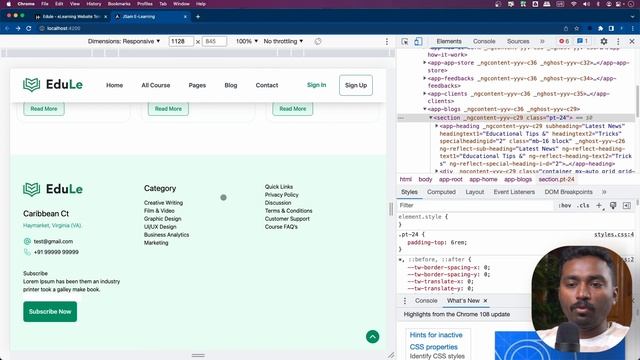Click the email icon beside test@gmail.com
Screen dimensions: 640x360
tap(27, 241)
